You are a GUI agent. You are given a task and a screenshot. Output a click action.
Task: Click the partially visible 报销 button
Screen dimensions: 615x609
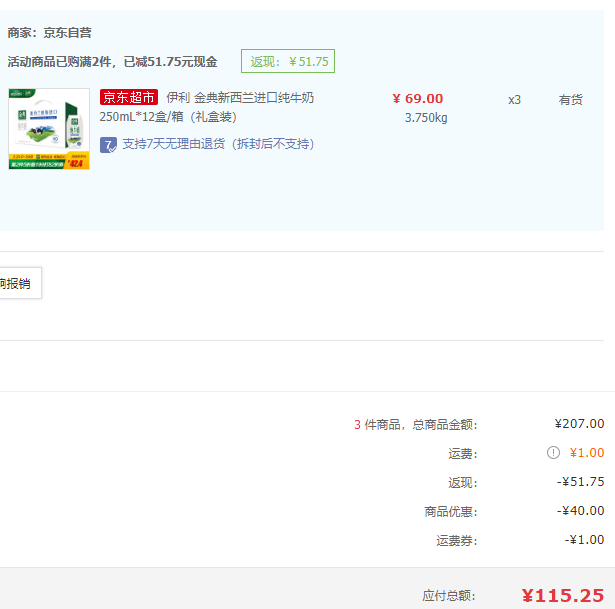(x=20, y=283)
